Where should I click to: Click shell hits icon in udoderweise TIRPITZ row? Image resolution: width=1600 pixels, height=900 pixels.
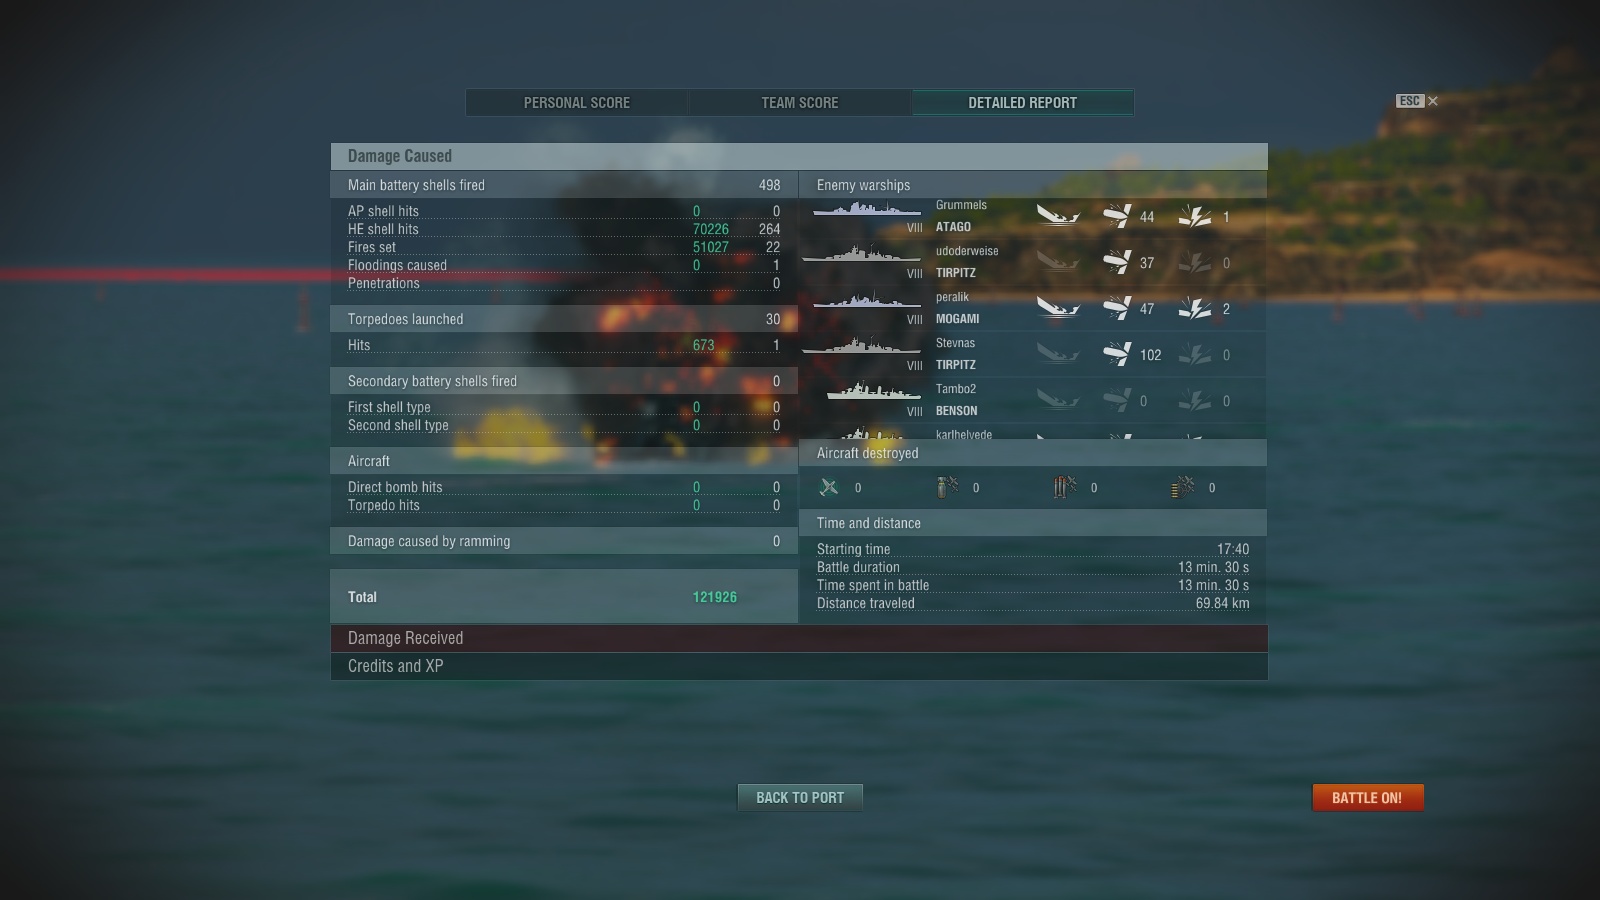coord(1117,262)
